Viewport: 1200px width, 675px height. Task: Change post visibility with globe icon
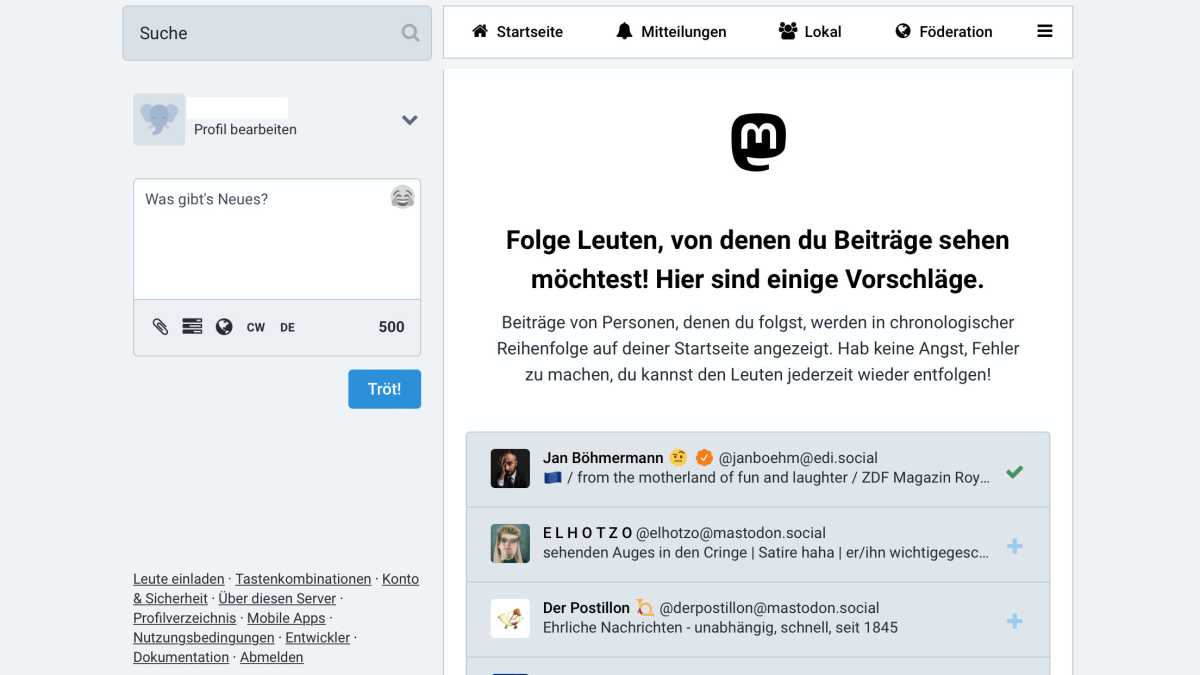coord(224,327)
